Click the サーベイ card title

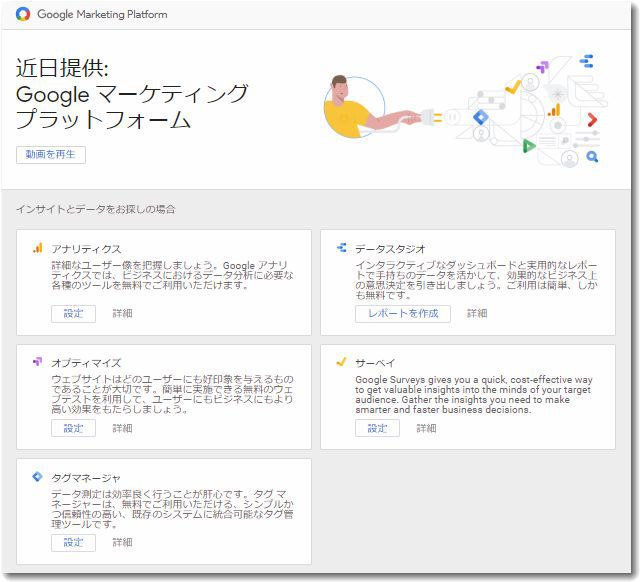pyautogui.click(x=375, y=363)
